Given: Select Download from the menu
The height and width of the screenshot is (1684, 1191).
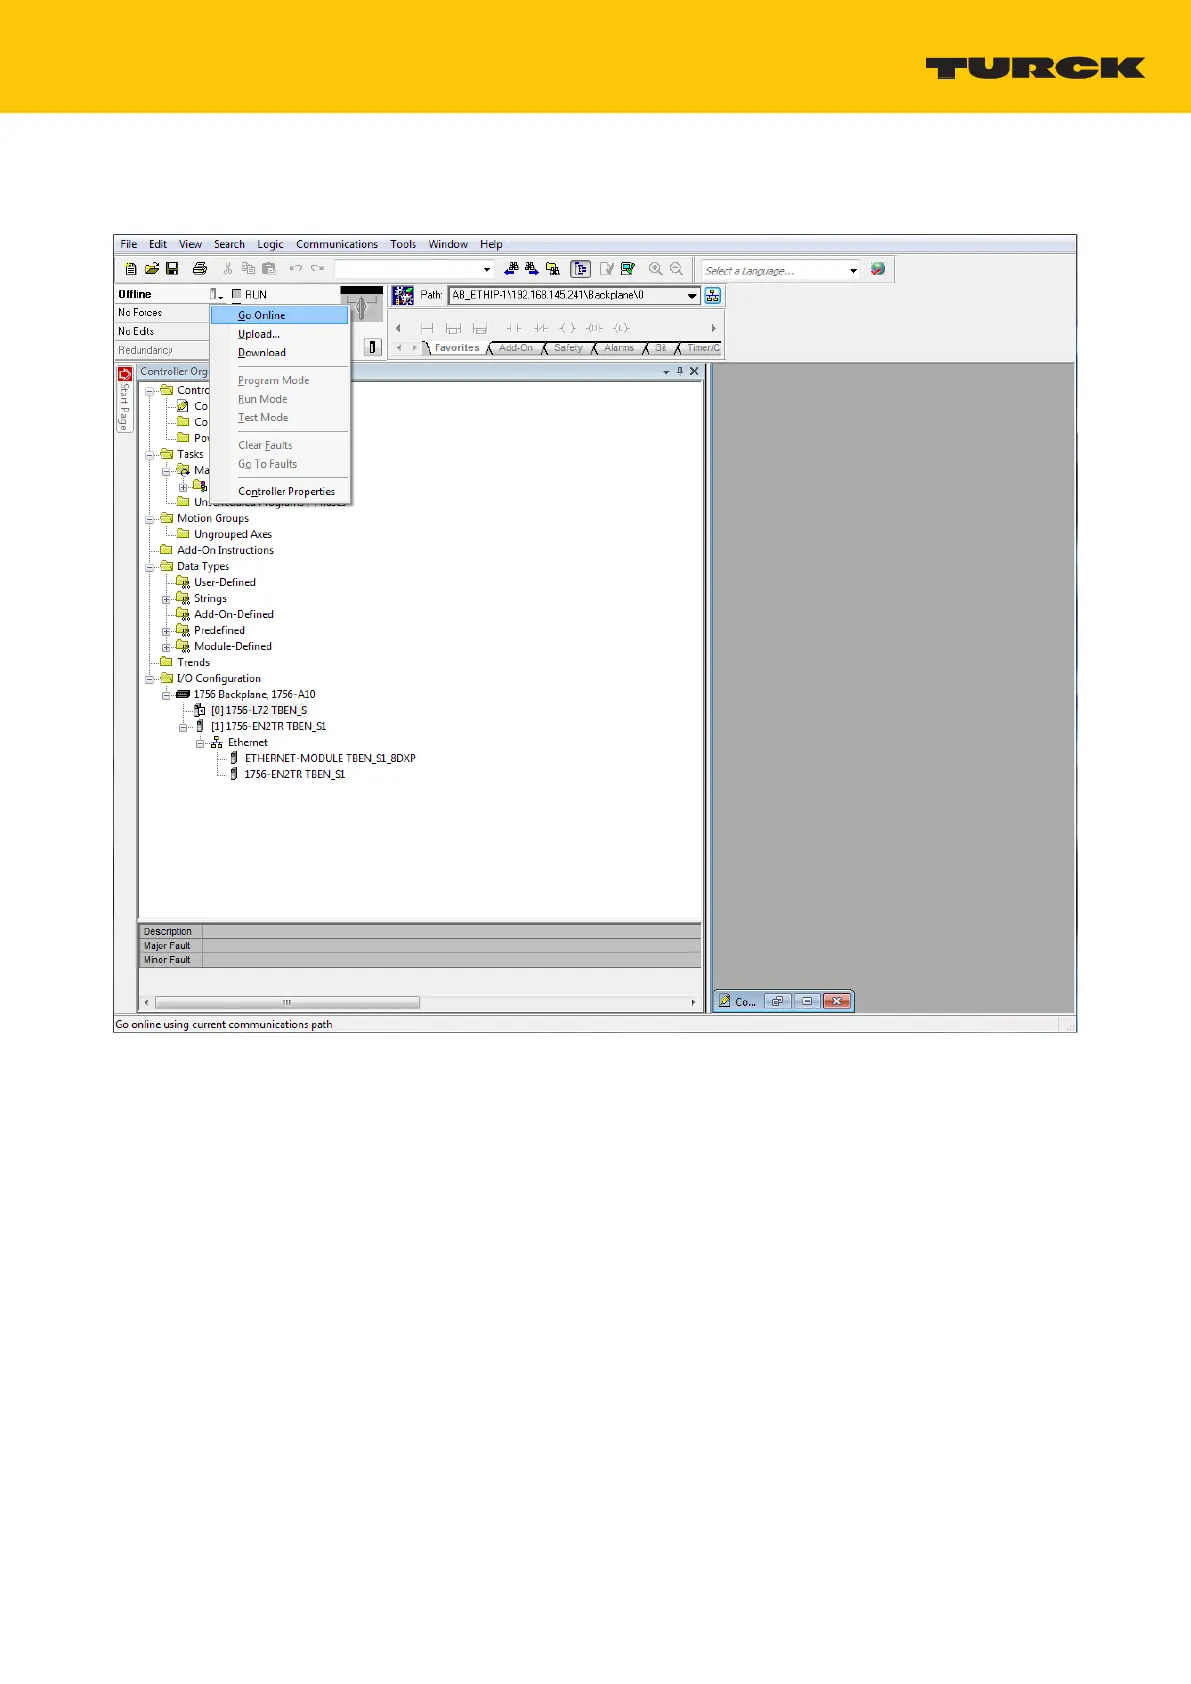Looking at the screenshot, I should click(279, 353).
